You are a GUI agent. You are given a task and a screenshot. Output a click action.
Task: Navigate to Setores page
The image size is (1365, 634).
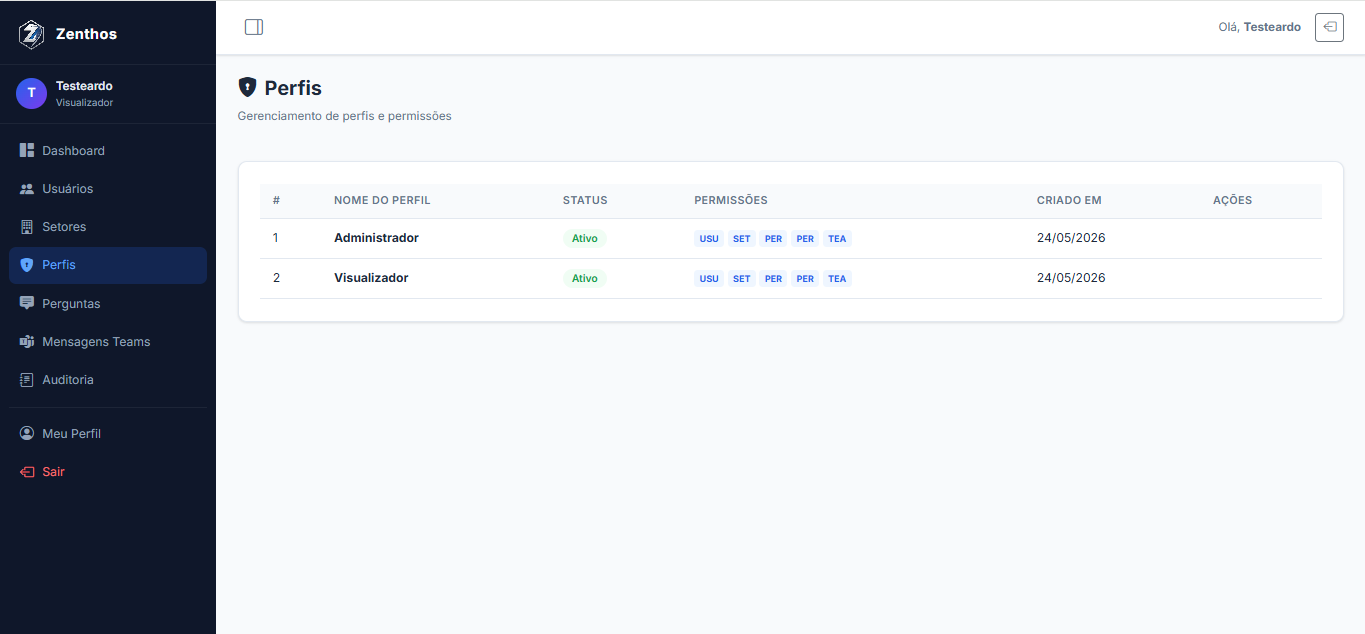point(108,227)
